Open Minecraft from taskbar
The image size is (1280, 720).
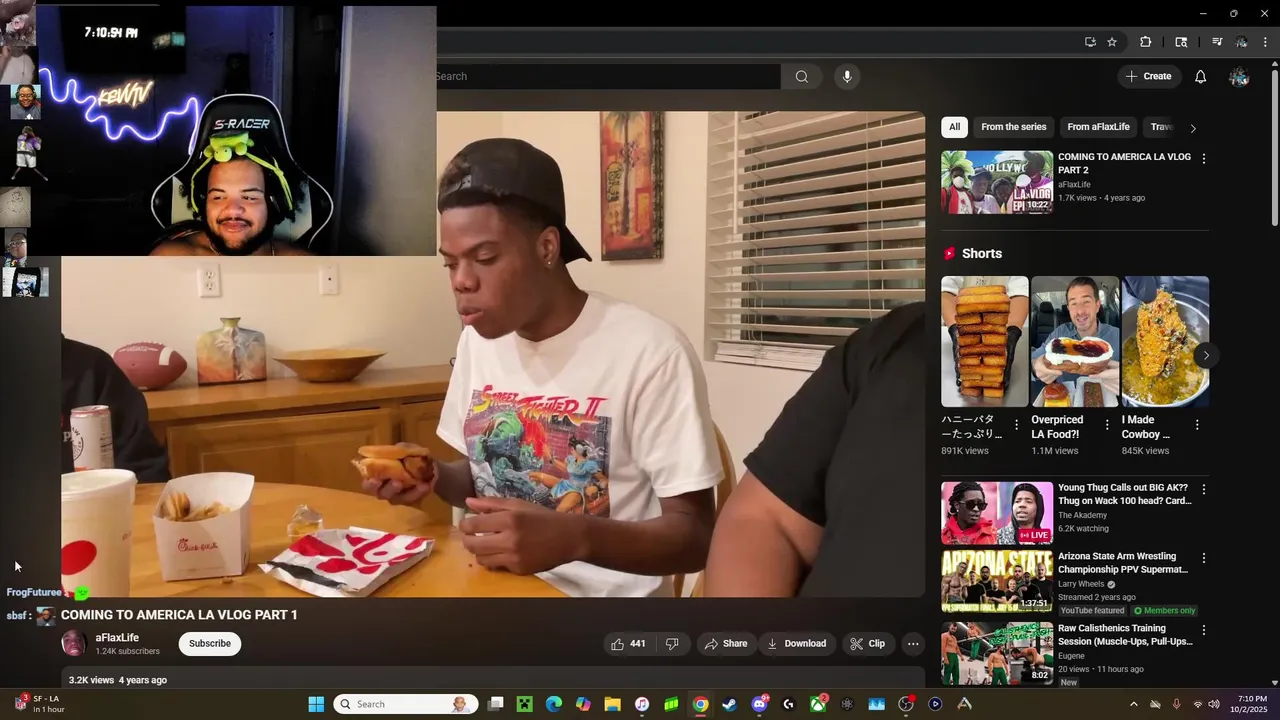[x=524, y=704]
